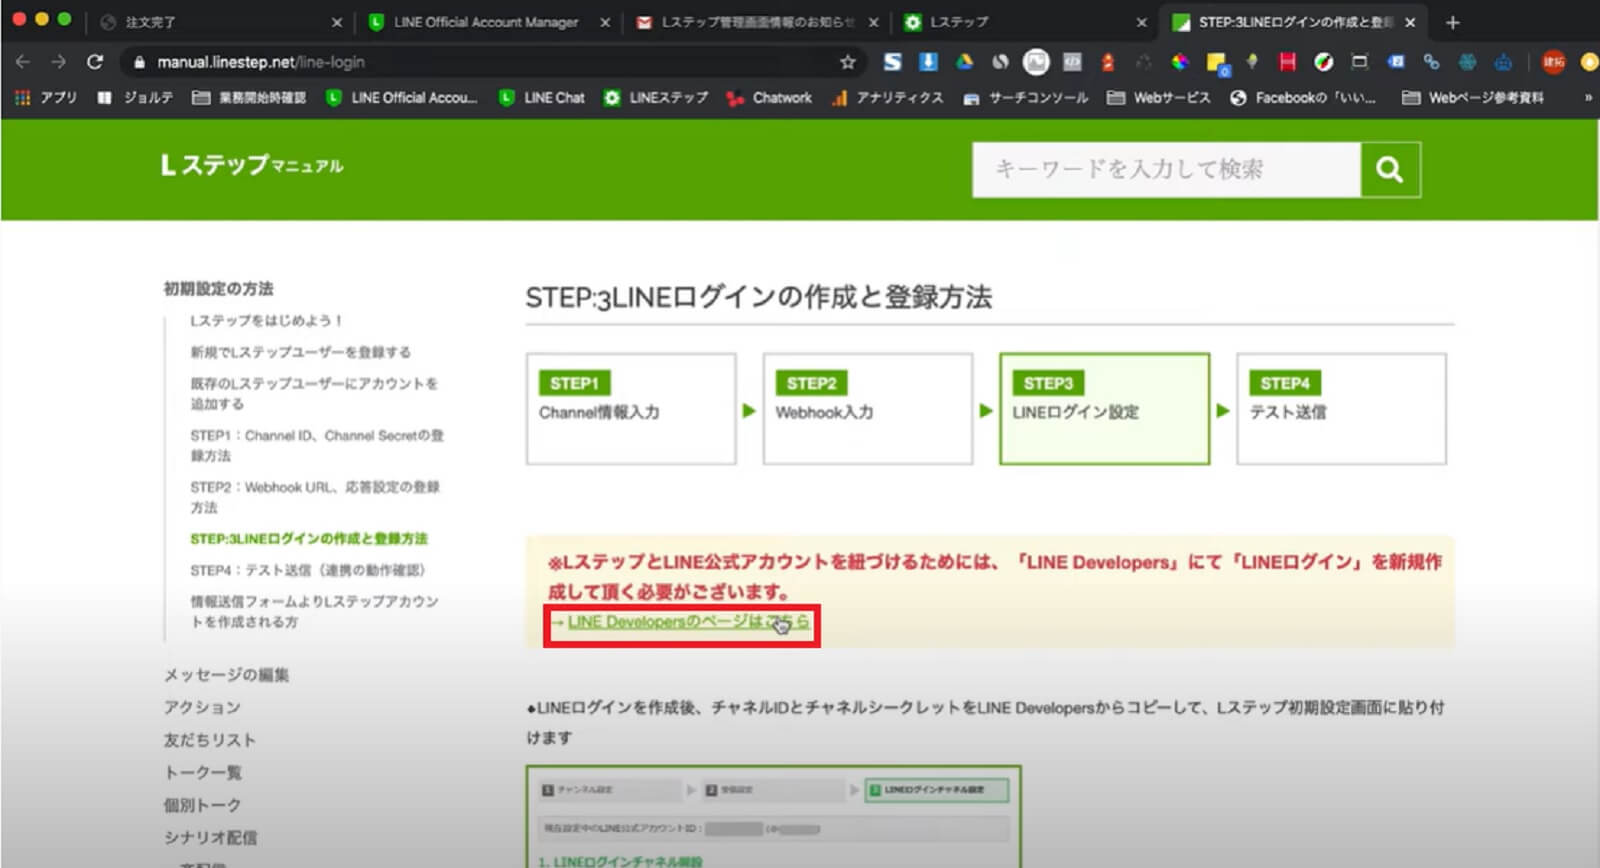Click the green magnifier search button
The image size is (1600, 868).
point(1390,170)
